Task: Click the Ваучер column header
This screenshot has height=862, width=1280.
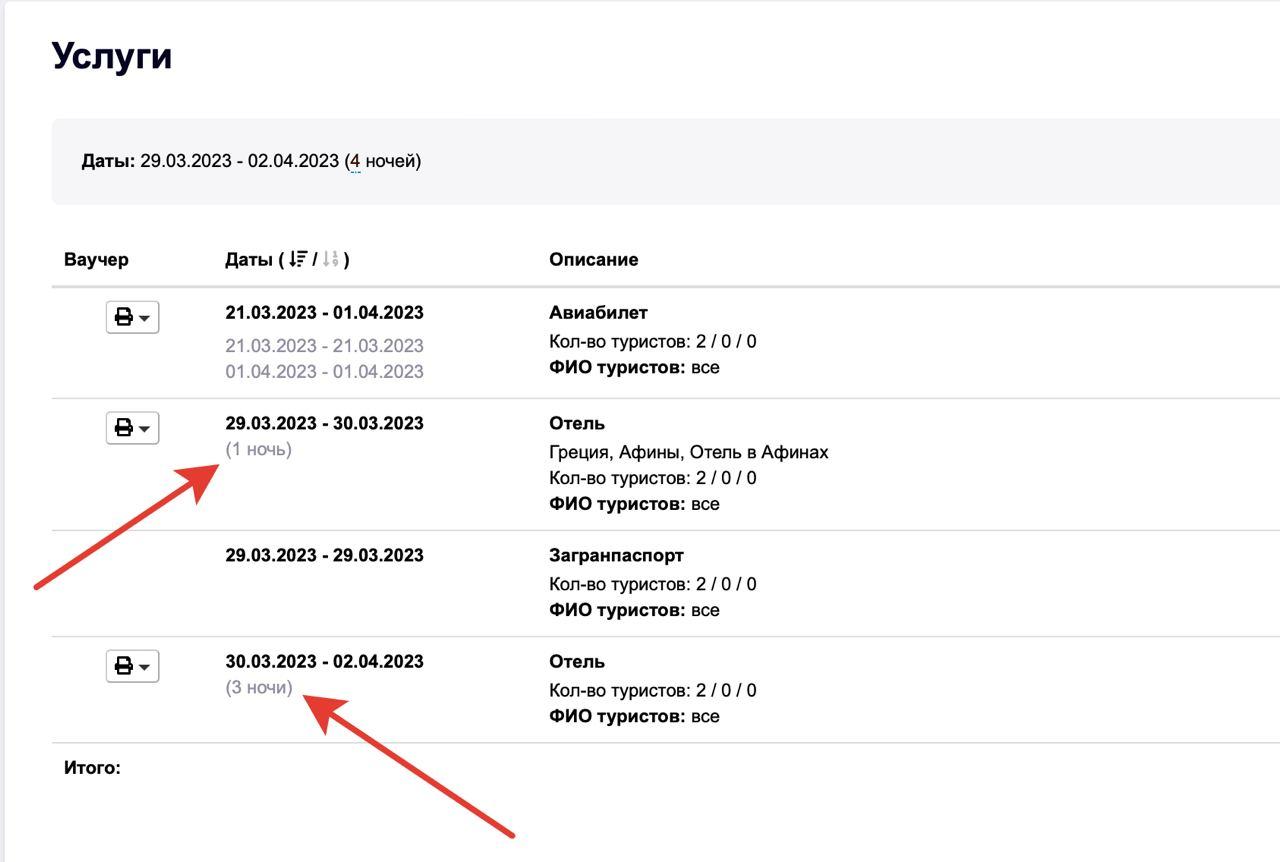Action: (x=96, y=260)
